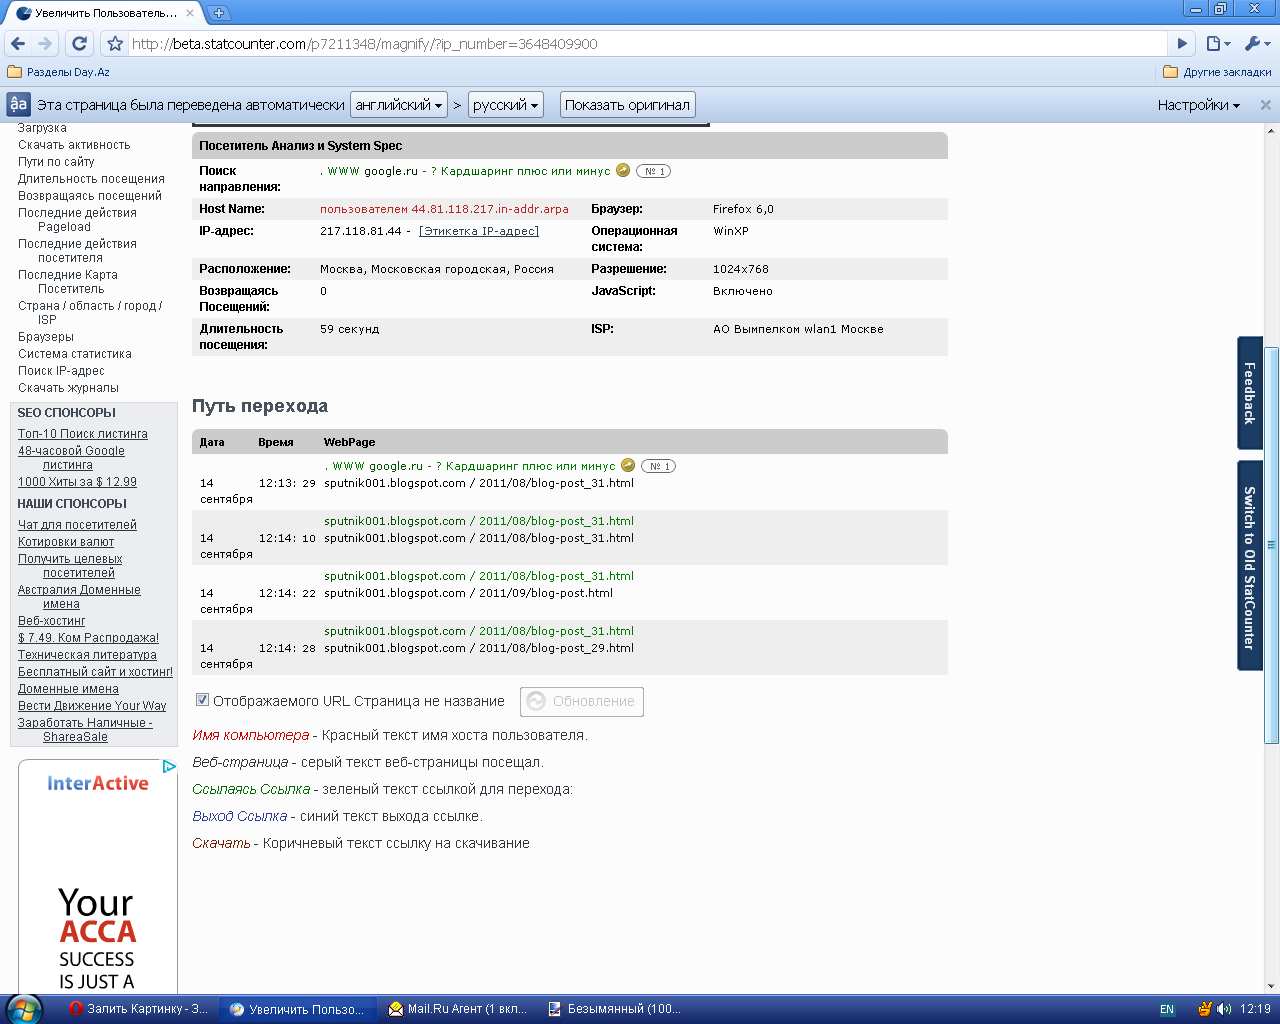The image size is (1280, 1024).
Task: Click the vertical page scrollbar thumb
Action: point(1272,545)
